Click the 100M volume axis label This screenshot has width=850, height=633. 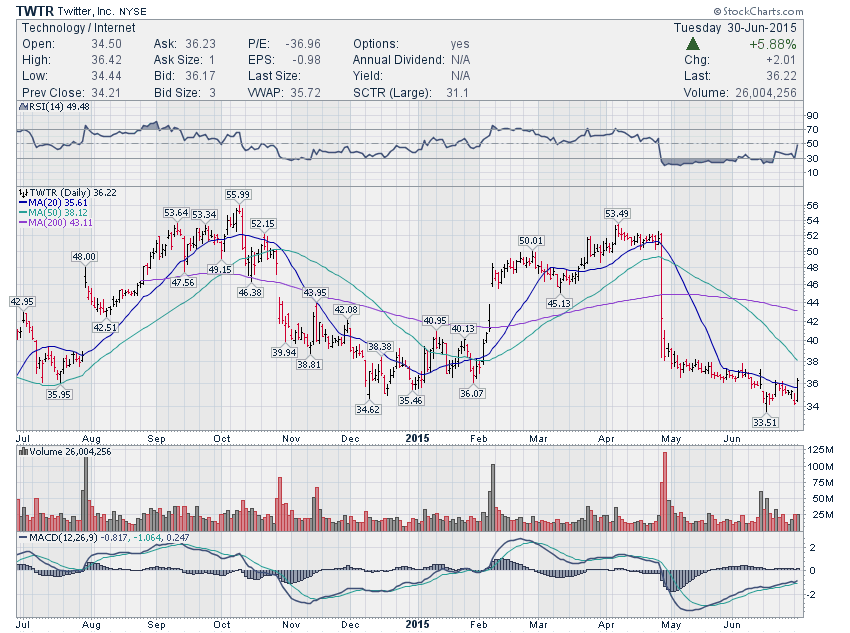[820, 466]
